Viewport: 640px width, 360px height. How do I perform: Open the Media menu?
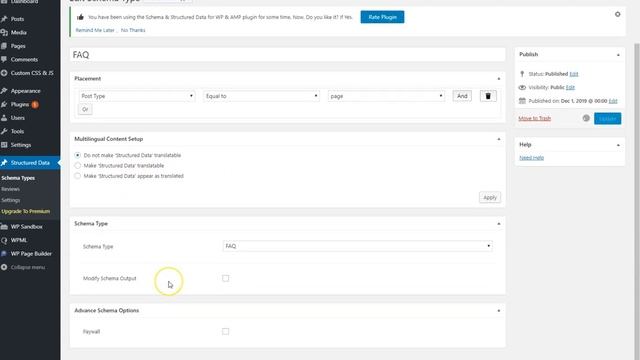coord(18,32)
